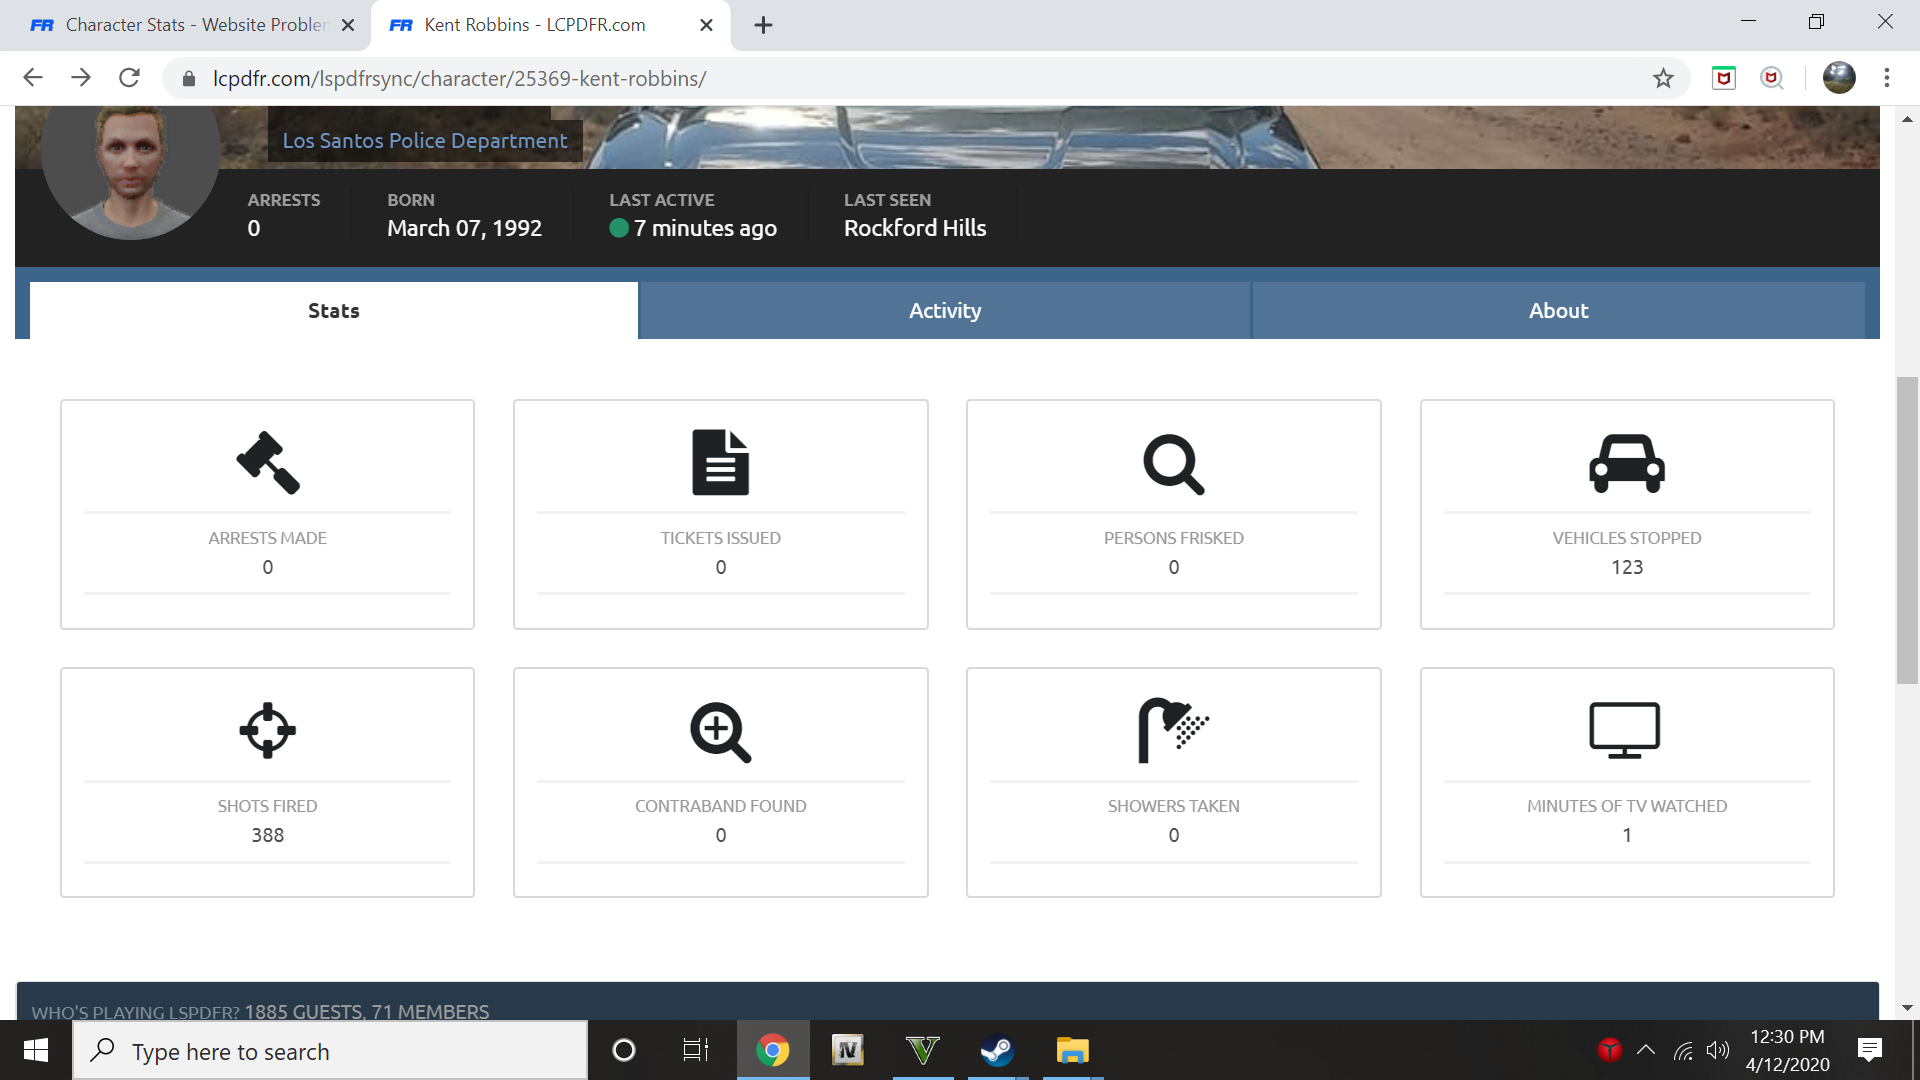Click the shower icon for Showers Taken
1920x1080 pixels.
coord(1173,731)
